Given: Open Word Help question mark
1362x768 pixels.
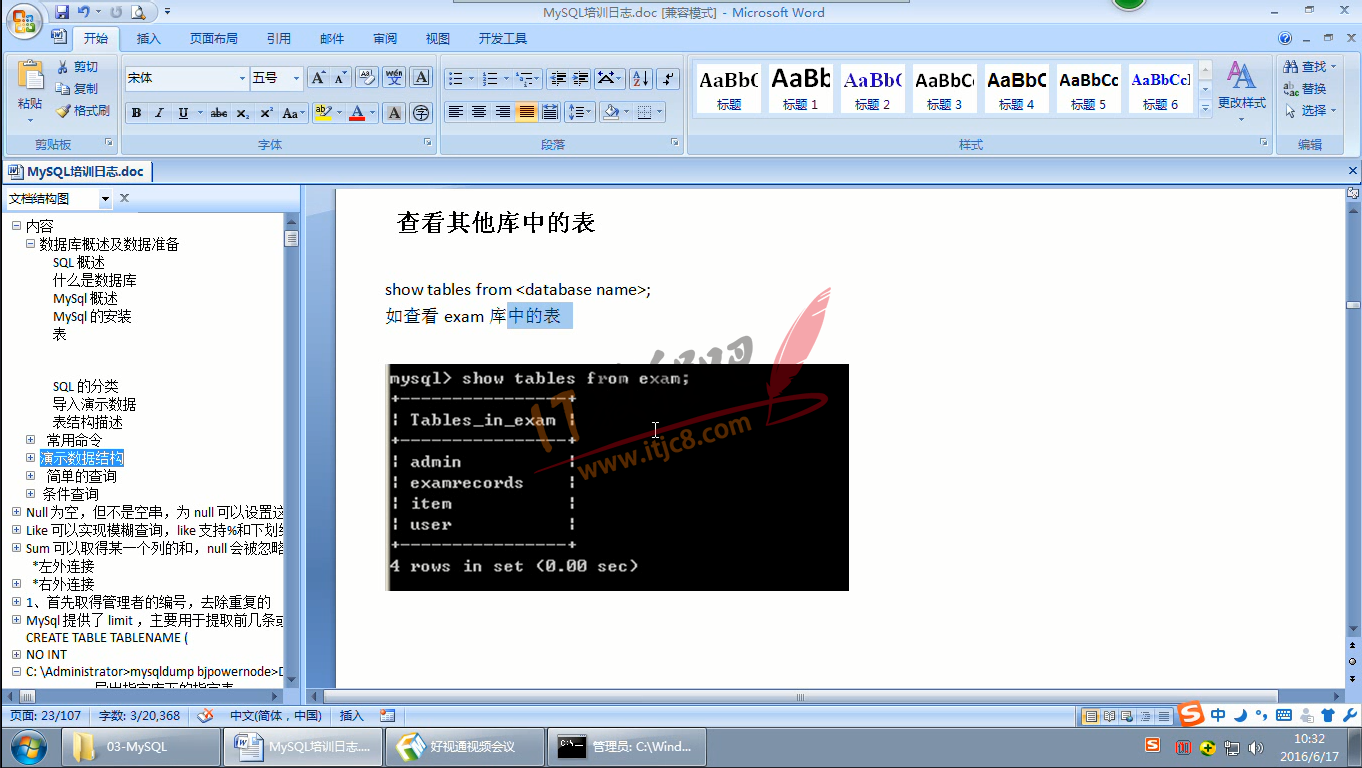Looking at the screenshot, I should click(x=1285, y=38).
